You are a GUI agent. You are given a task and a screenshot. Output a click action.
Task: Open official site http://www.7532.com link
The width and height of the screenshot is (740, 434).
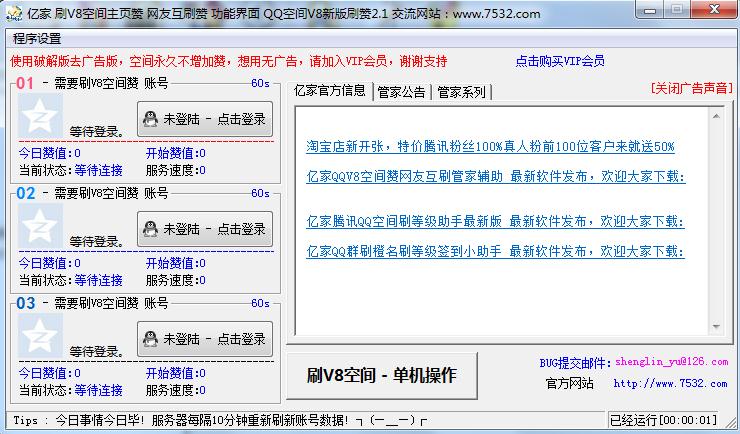tap(671, 384)
